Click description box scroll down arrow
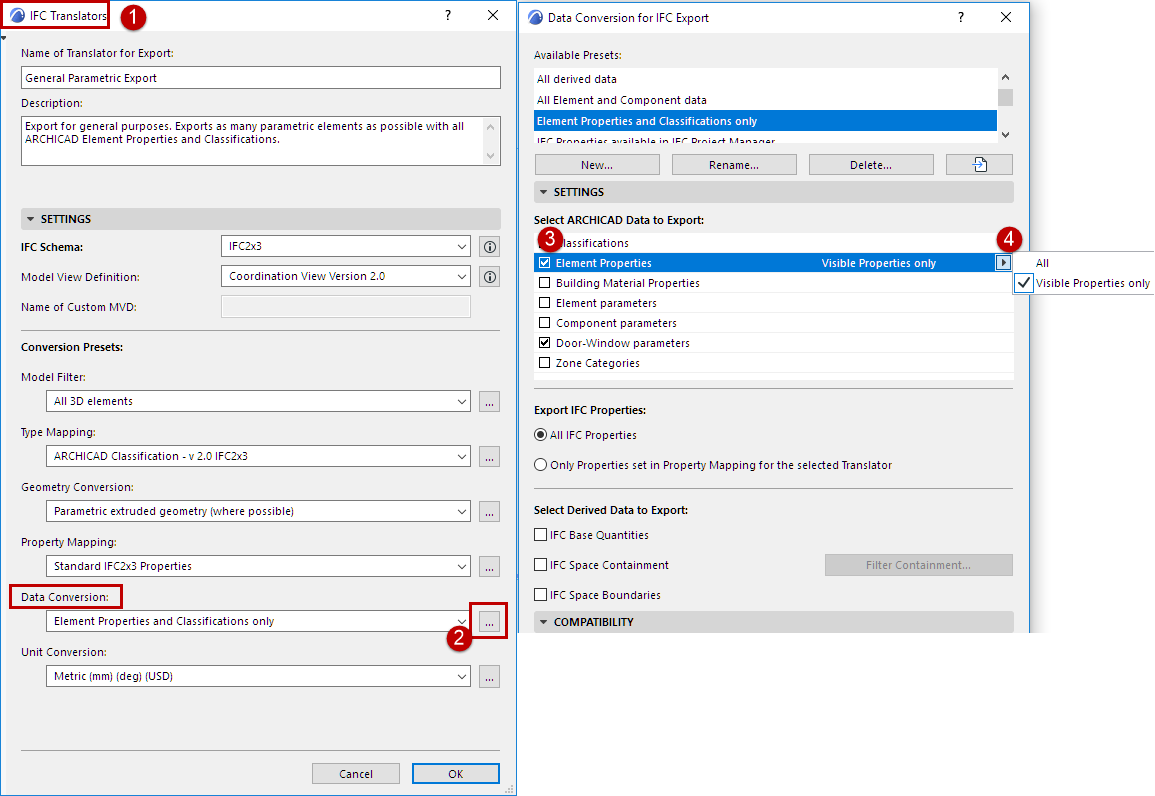 [491, 155]
